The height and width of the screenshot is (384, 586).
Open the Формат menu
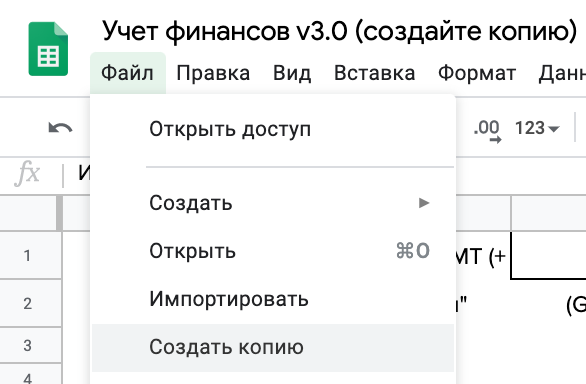[x=477, y=73]
